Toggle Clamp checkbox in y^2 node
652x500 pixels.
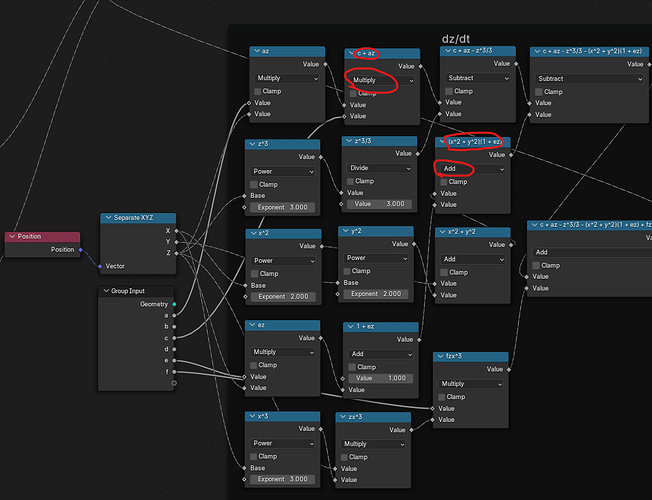347,271
